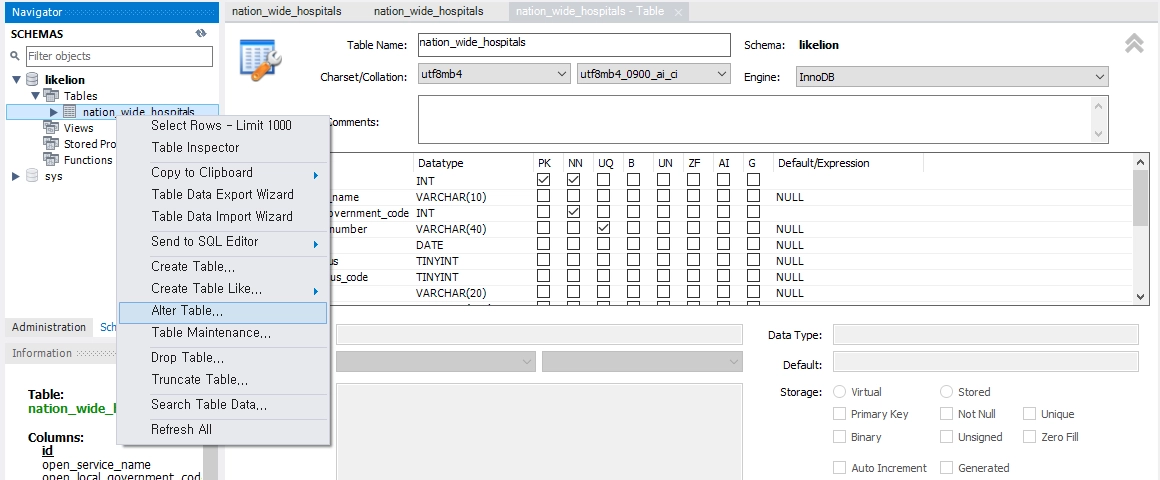Enable the Zero Fill checkbox
This screenshot has height=480, width=1160.
pyautogui.click(x=1029, y=437)
